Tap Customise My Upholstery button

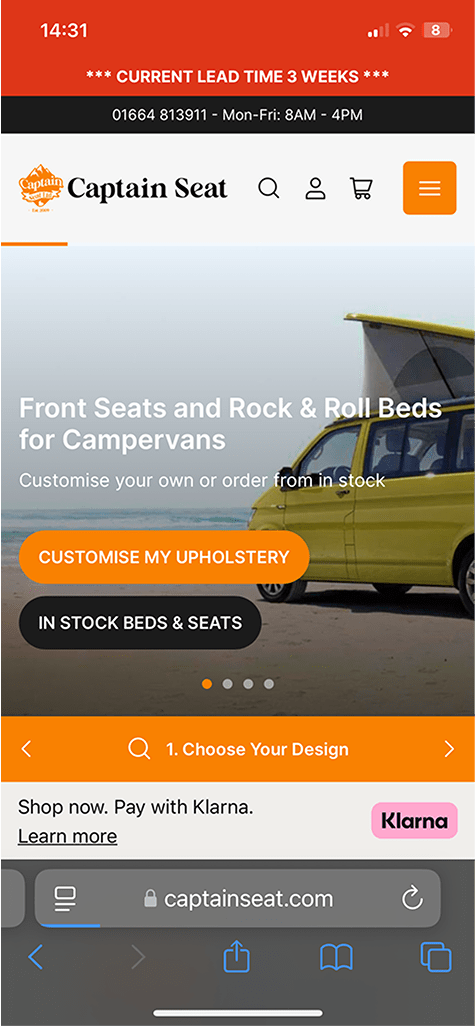164,557
